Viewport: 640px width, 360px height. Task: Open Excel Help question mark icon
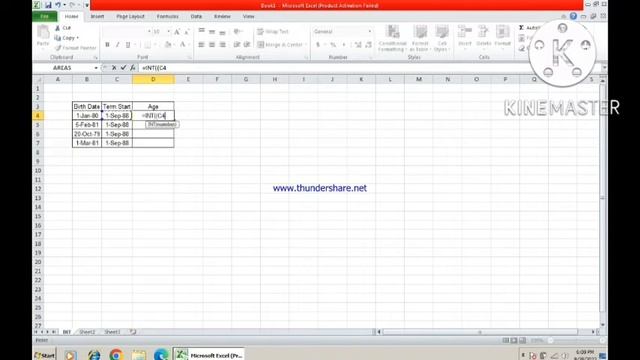(x=573, y=16)
